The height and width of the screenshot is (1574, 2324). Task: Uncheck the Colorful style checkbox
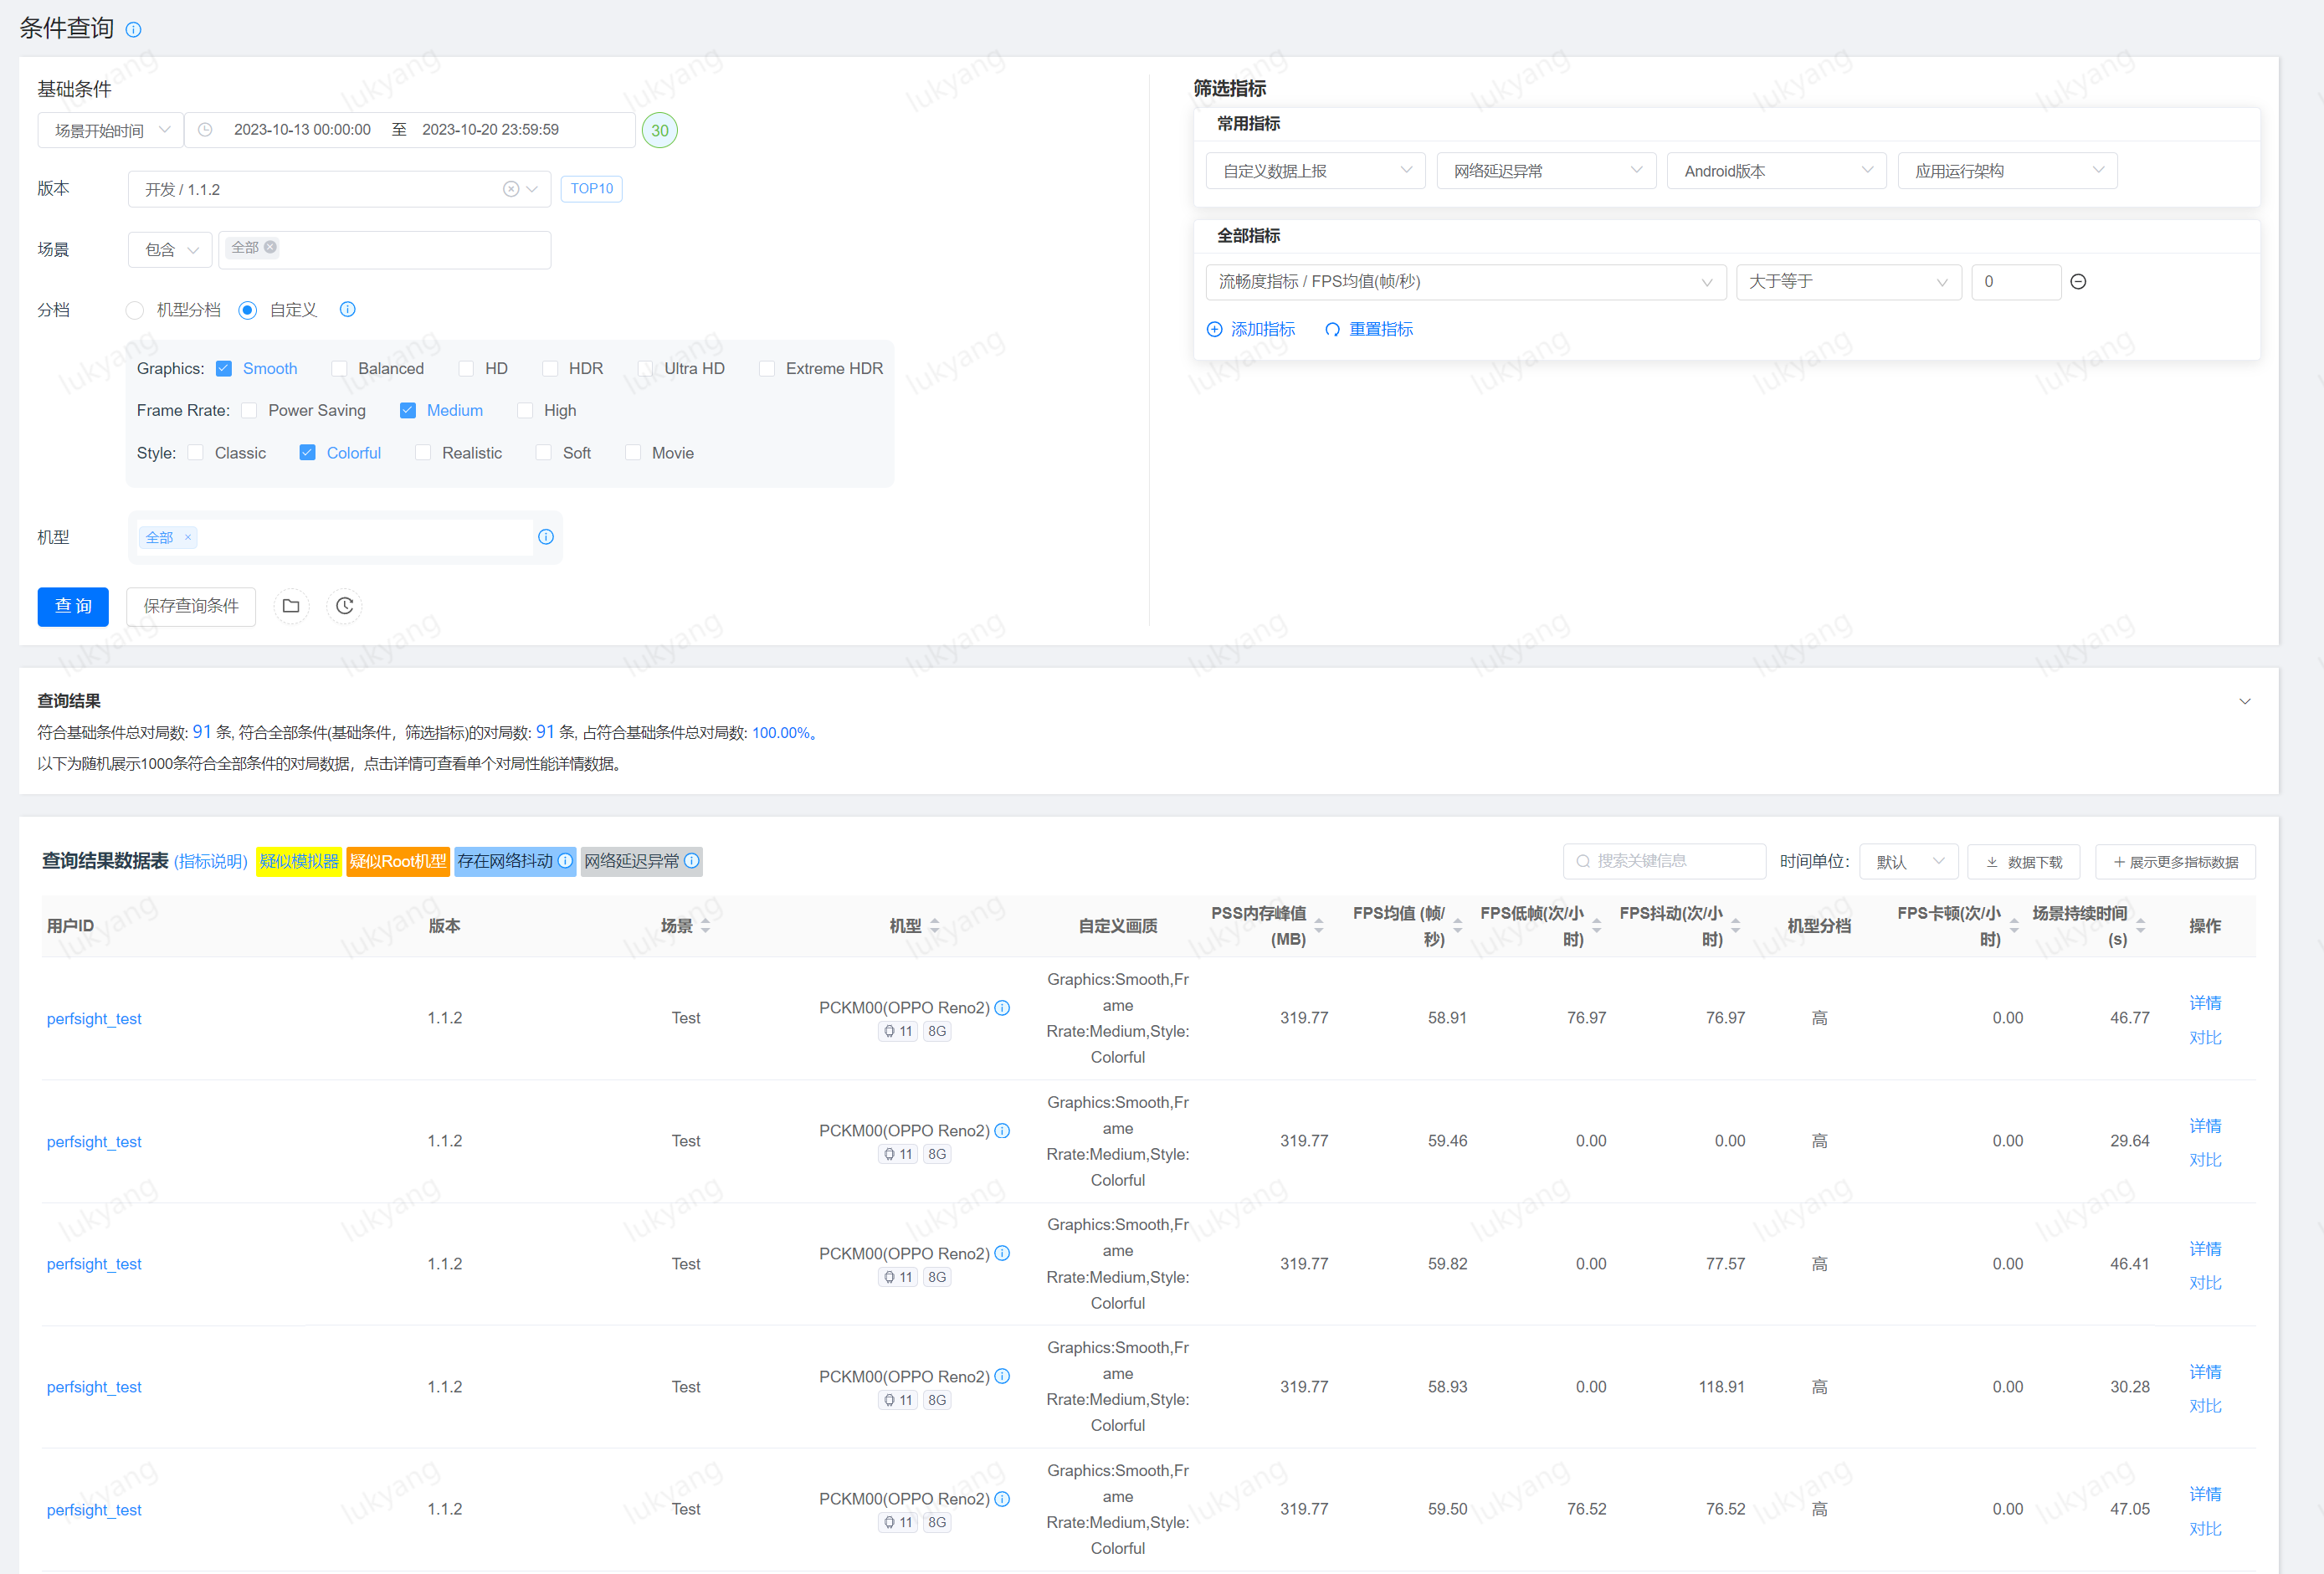(x=307, y=453)
